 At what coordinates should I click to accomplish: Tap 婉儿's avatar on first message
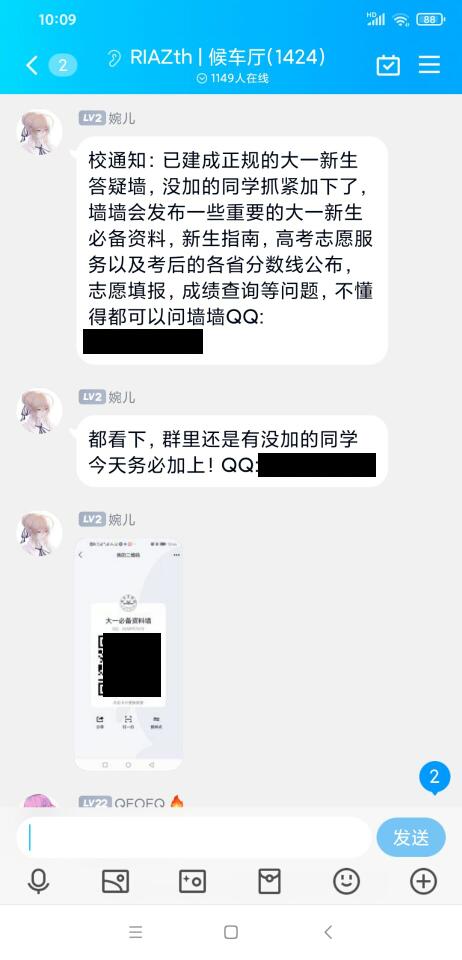click(39, 132)
